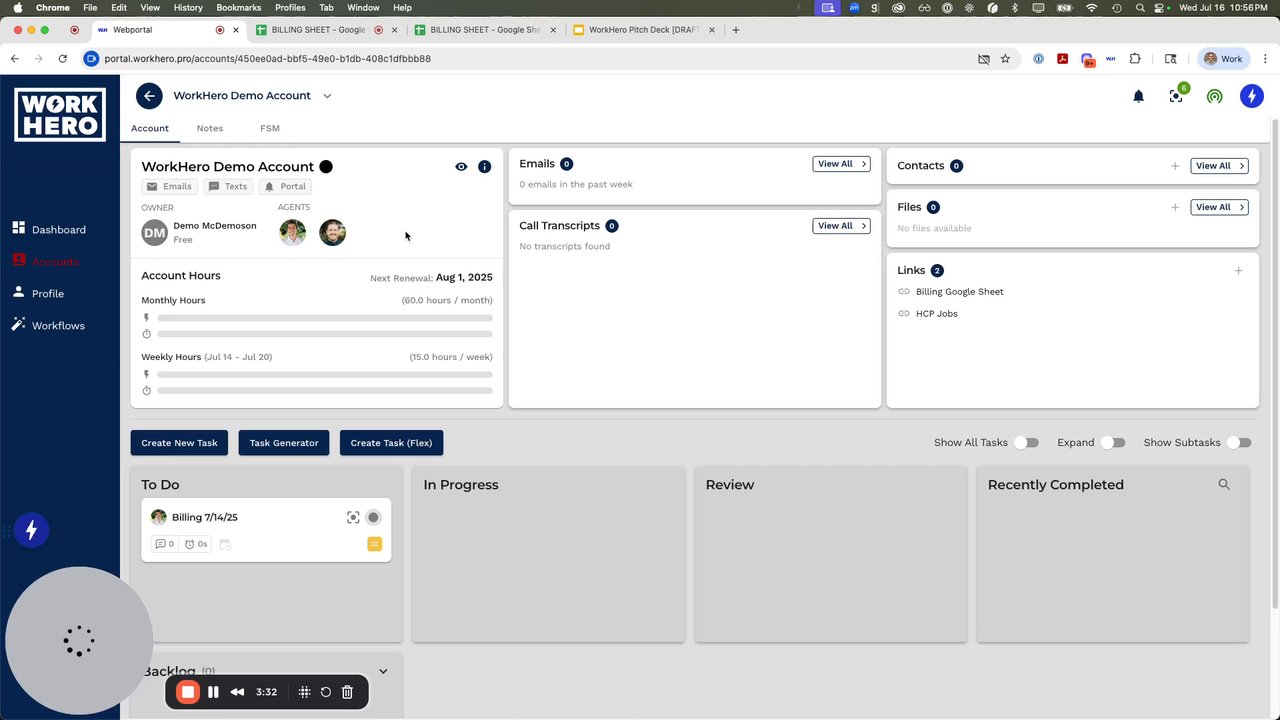Screen dimensions: 1280x720
Task: Open the scan icon with green badge
Action: point(1176,96)
